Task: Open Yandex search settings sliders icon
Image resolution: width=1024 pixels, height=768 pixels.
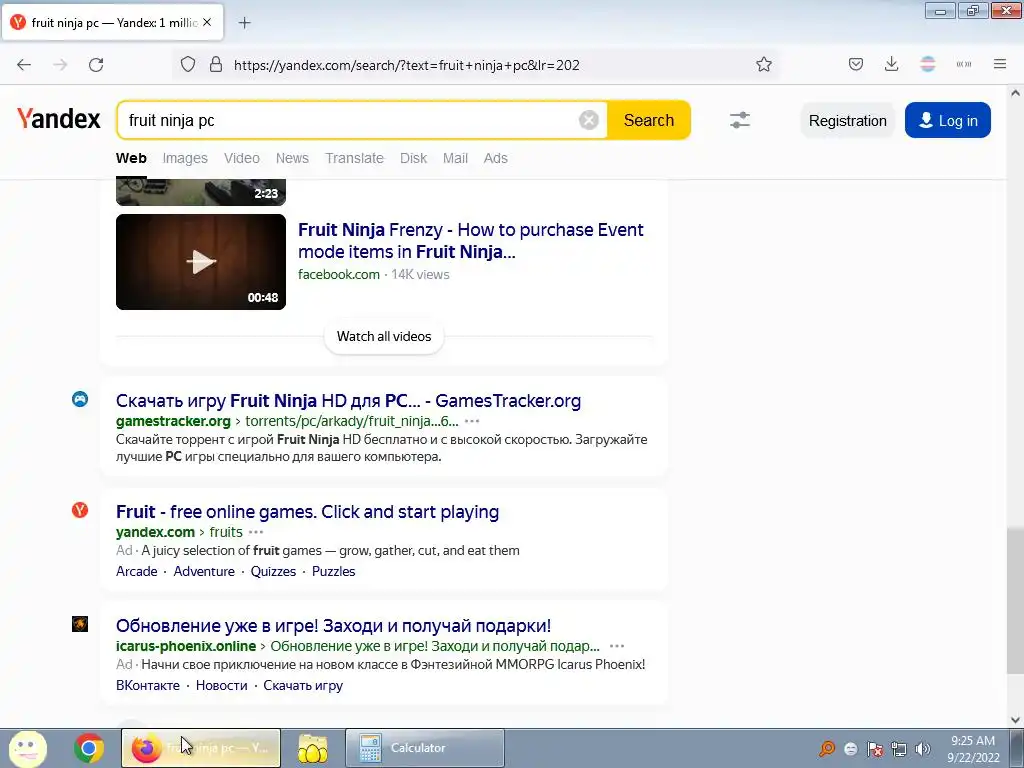Action: [x=739, y=120]
